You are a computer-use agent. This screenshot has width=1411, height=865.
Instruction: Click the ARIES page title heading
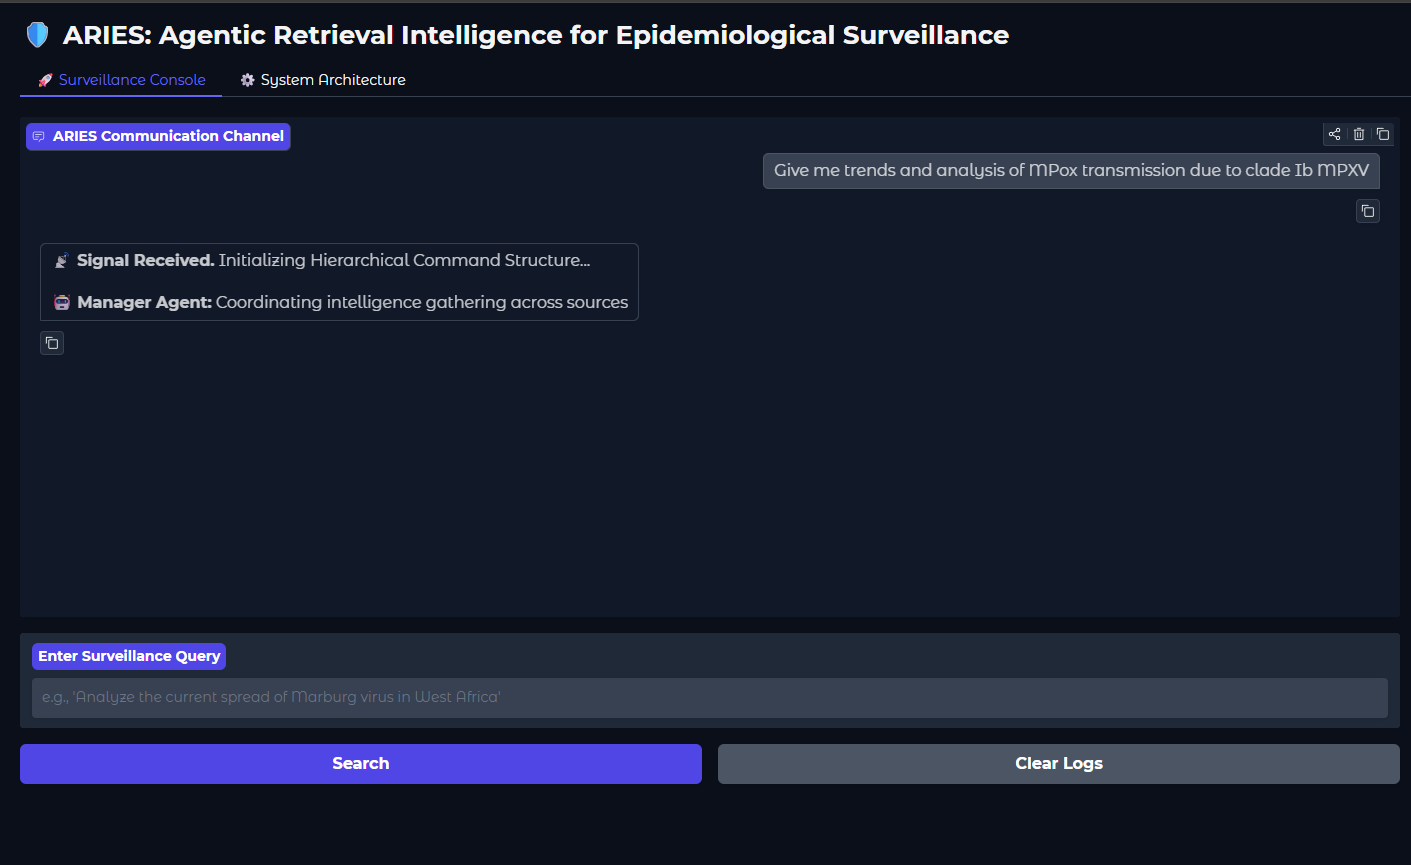535,35
